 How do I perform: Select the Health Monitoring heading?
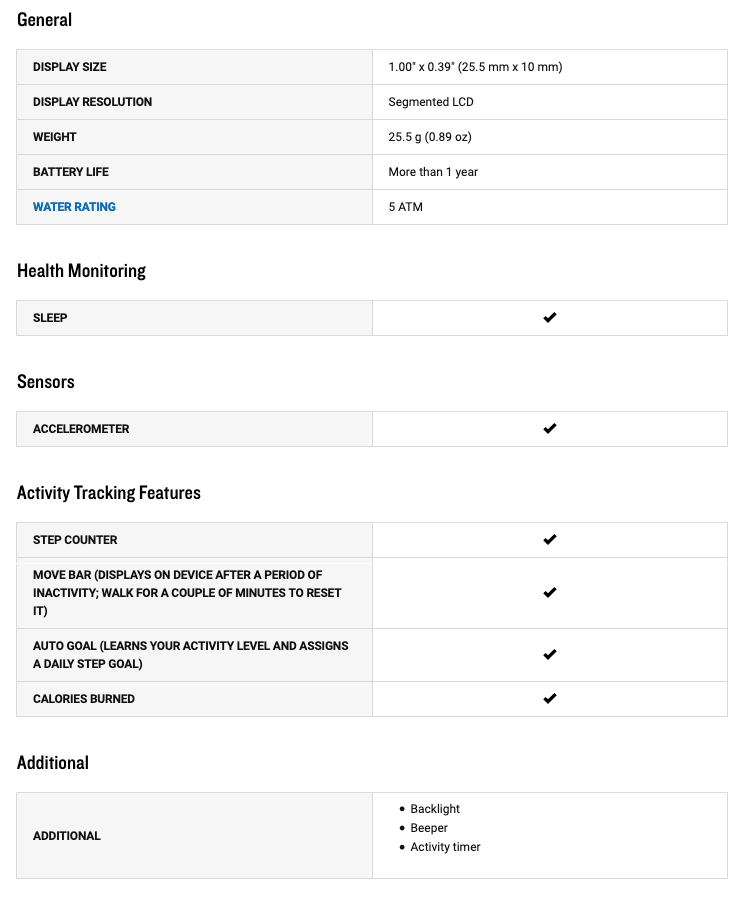(x=81, y=271)
